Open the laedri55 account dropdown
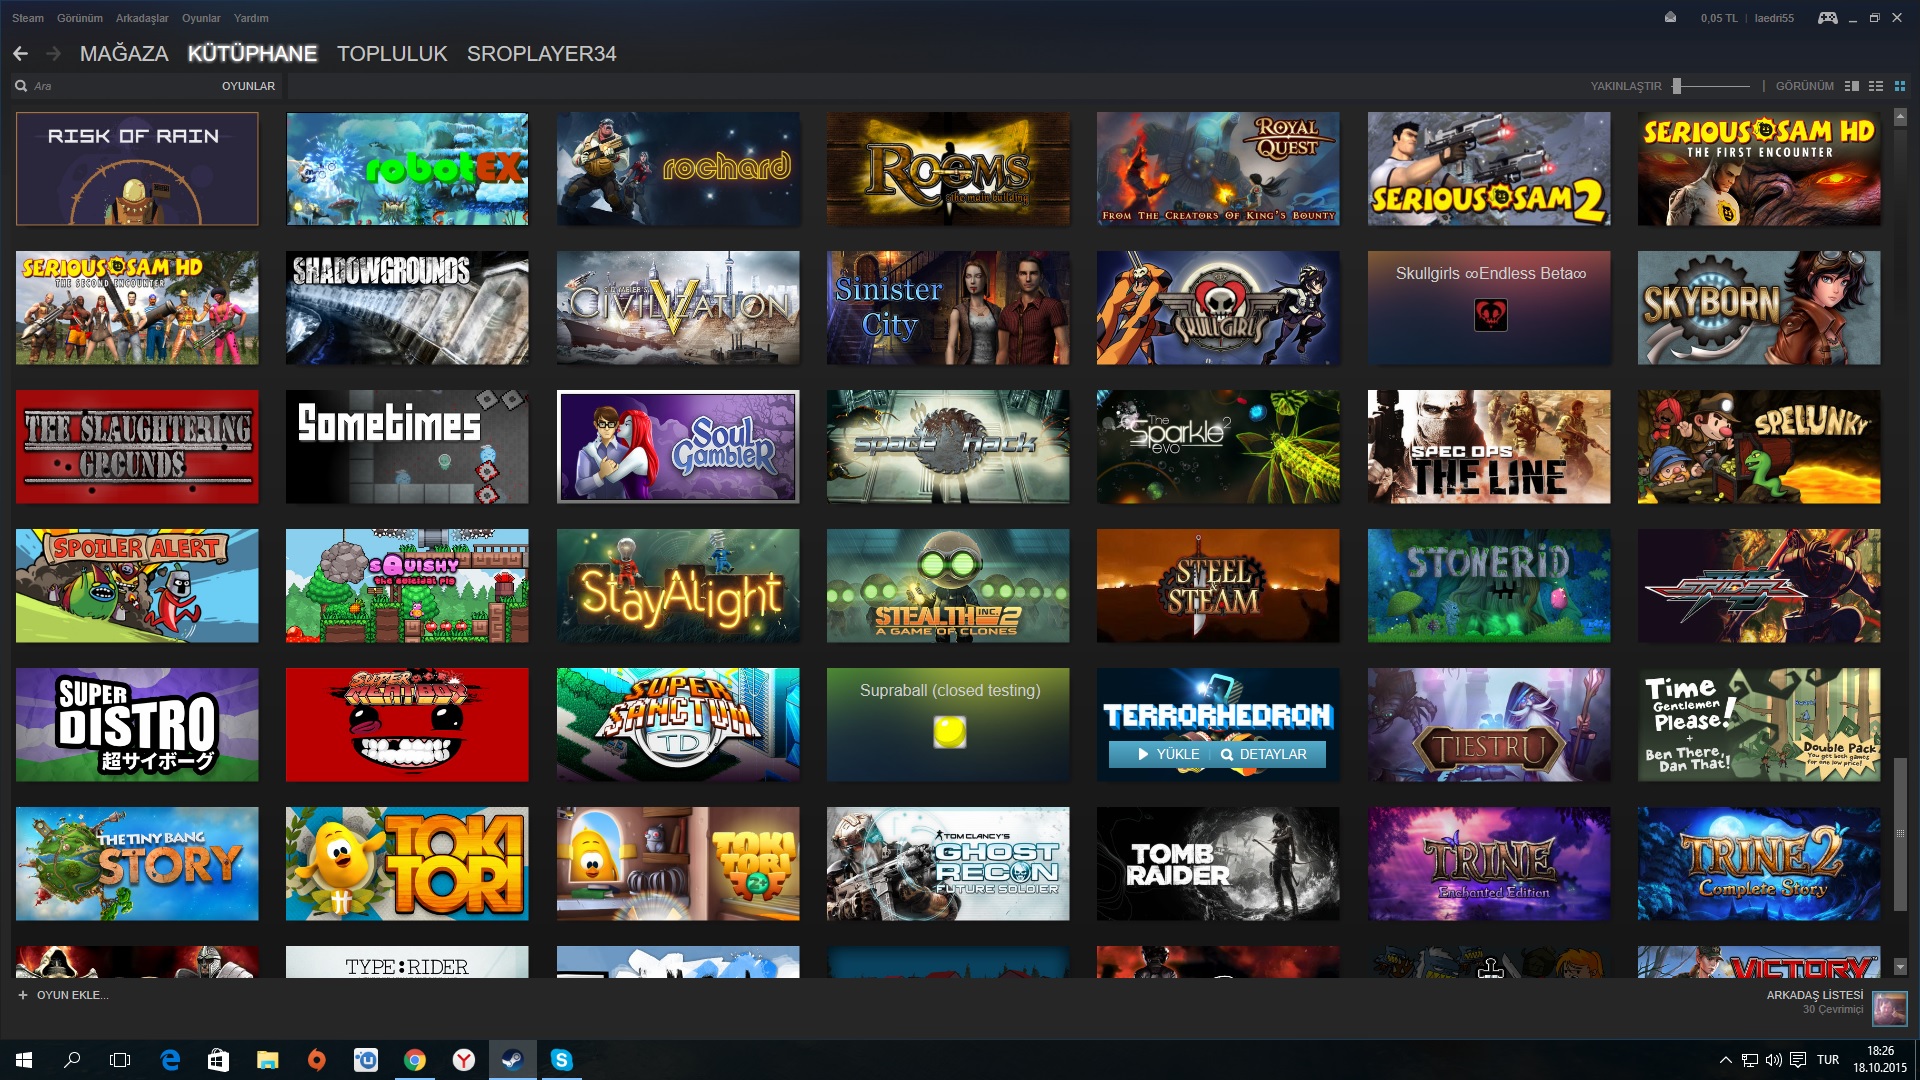 1774,18
